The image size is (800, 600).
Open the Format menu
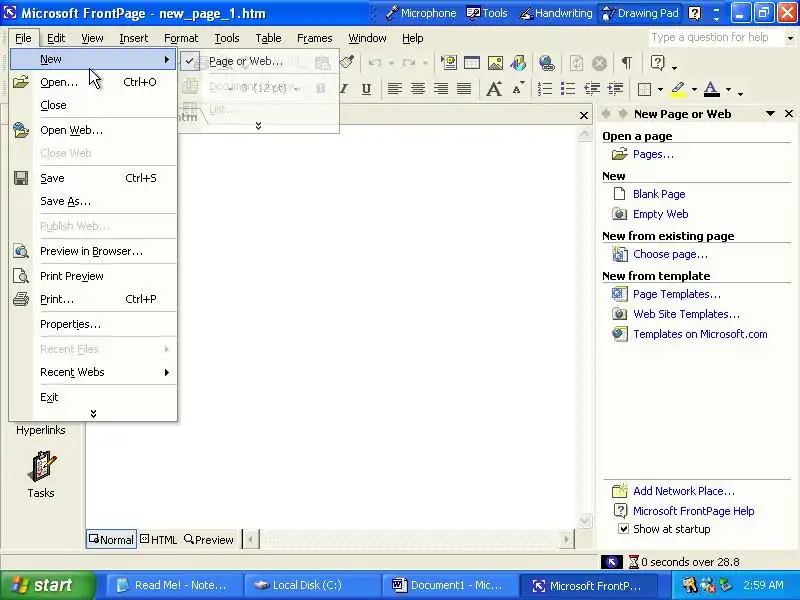click(x=181, y=38)
